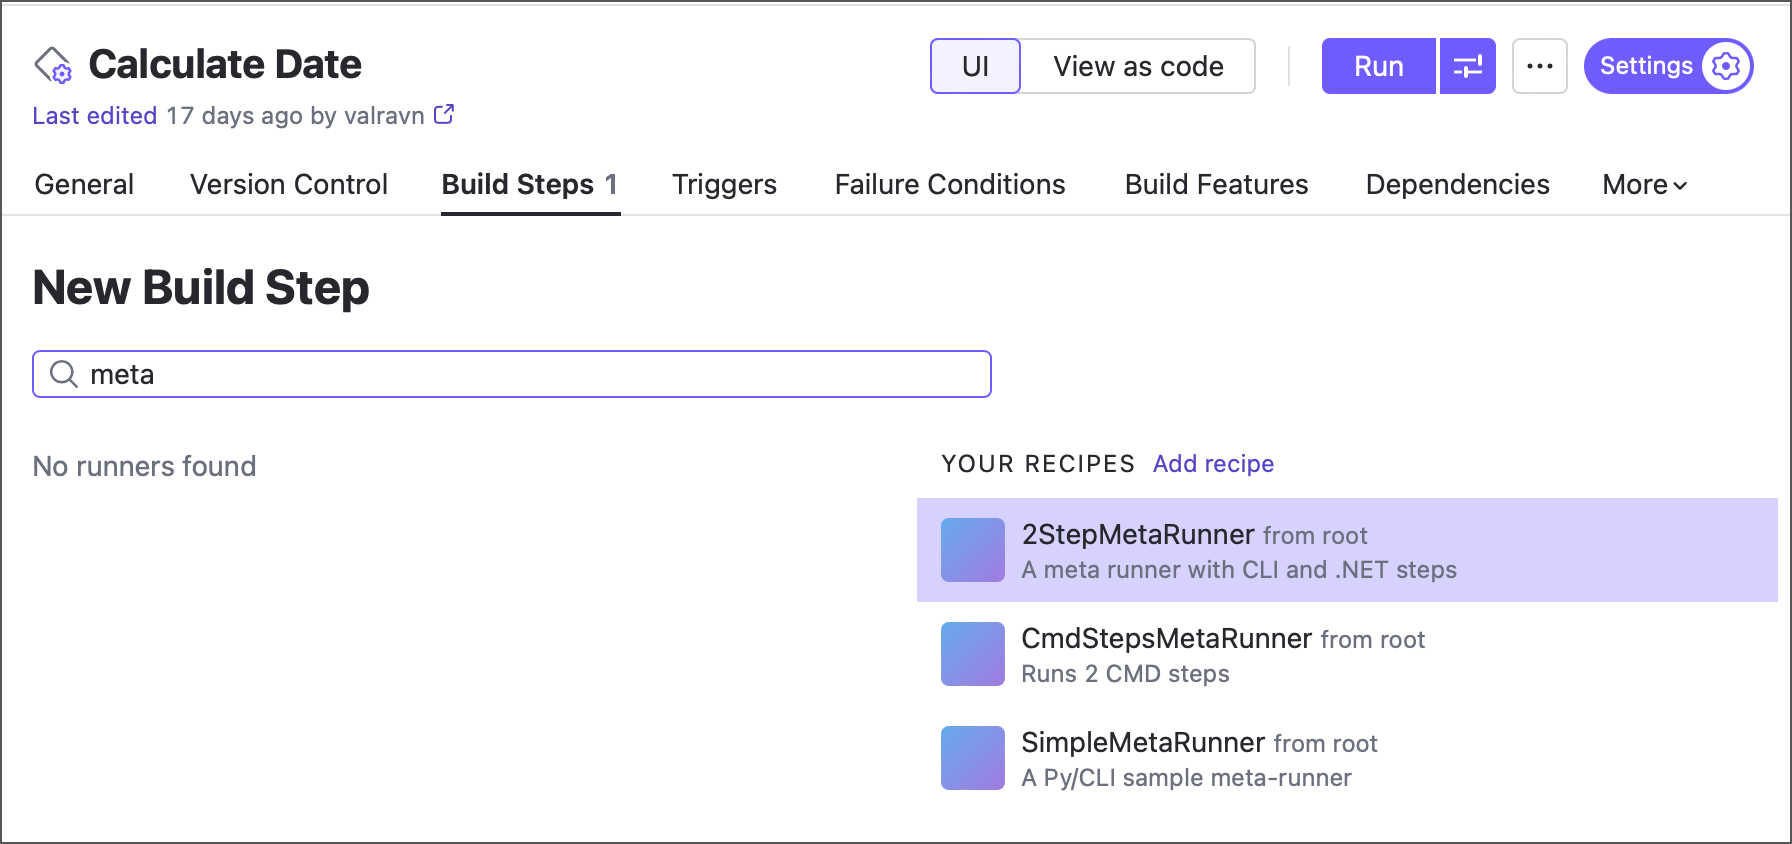
Task: Select the CmdStepsMetaRunner recipe icon
Action: [971, 654]
